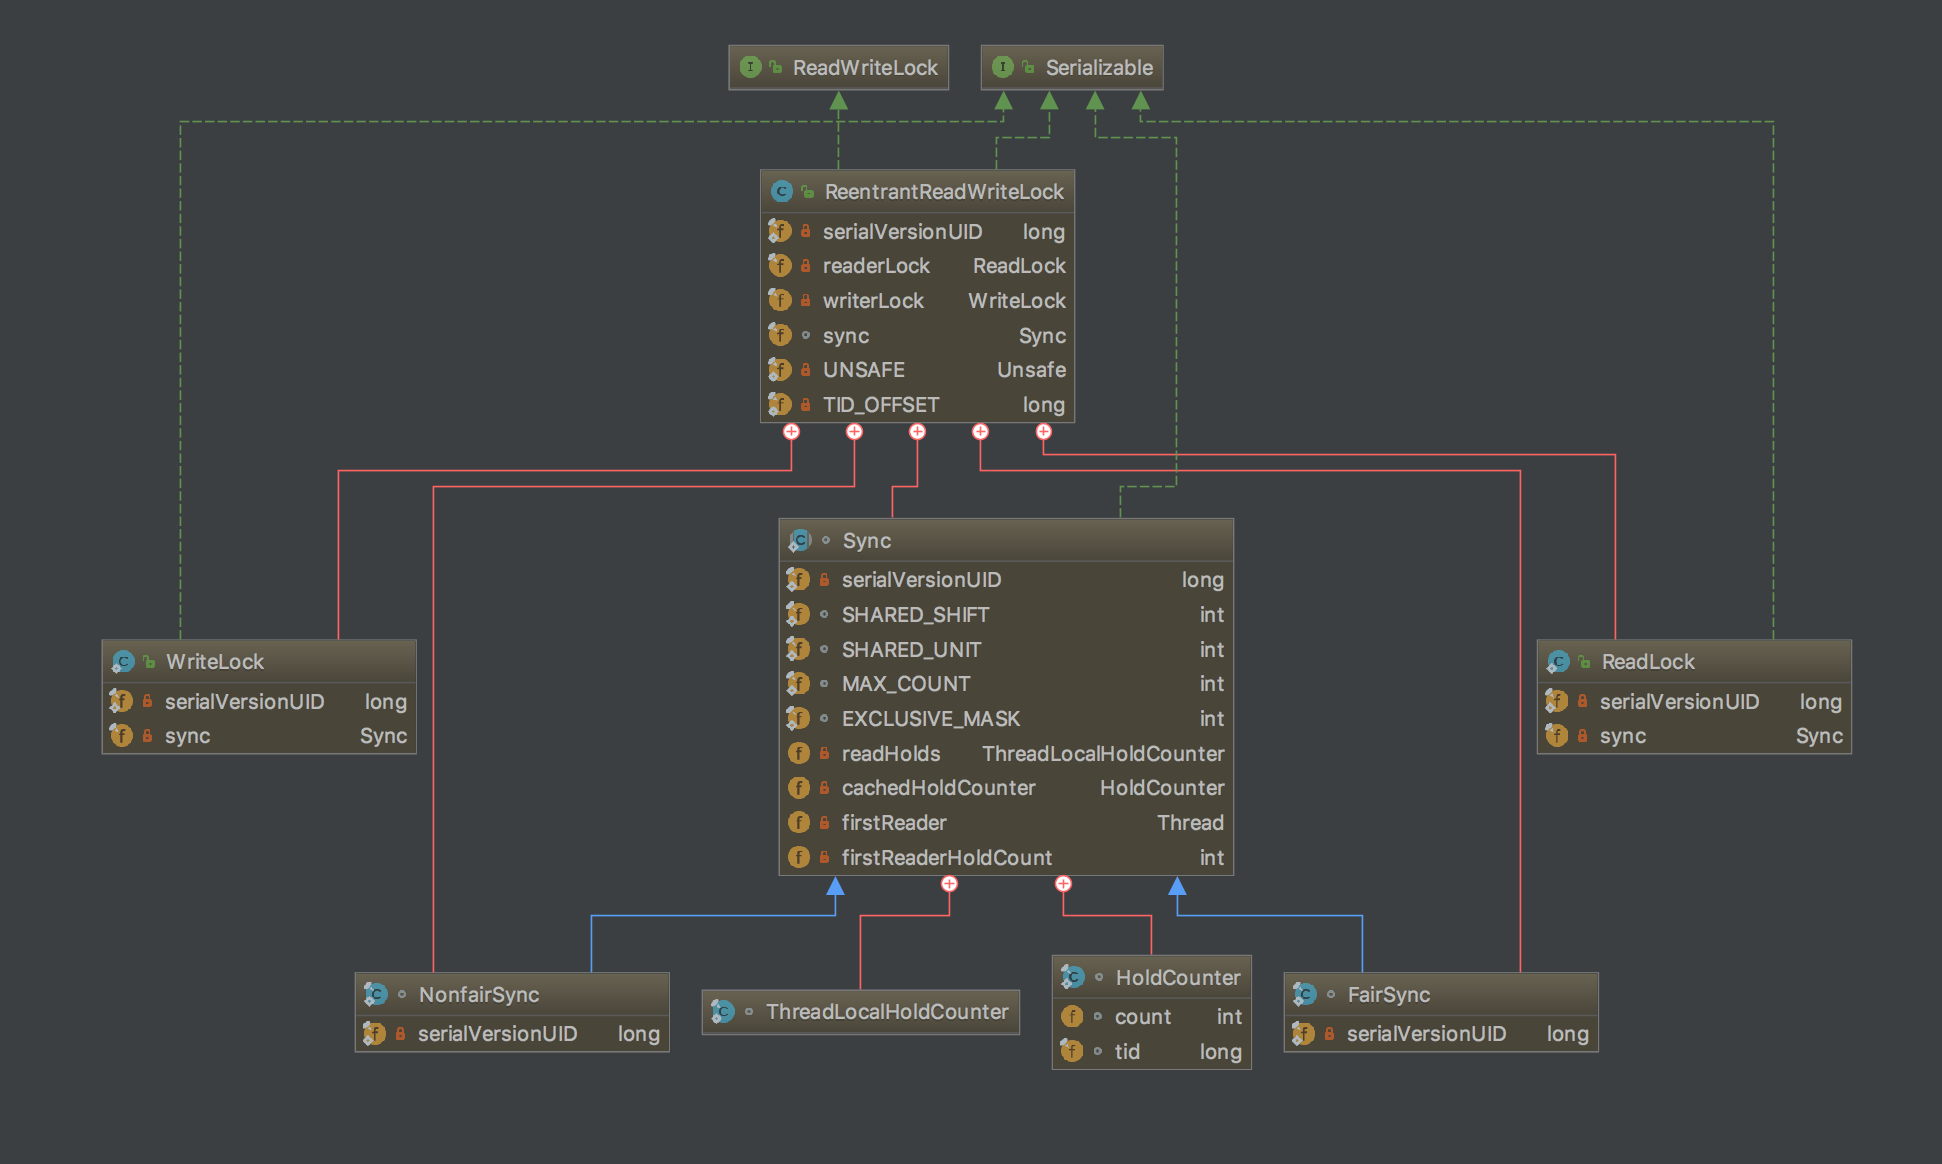
Task: Click the lock icon beside UNSAFE field
Action: (805, 370)
